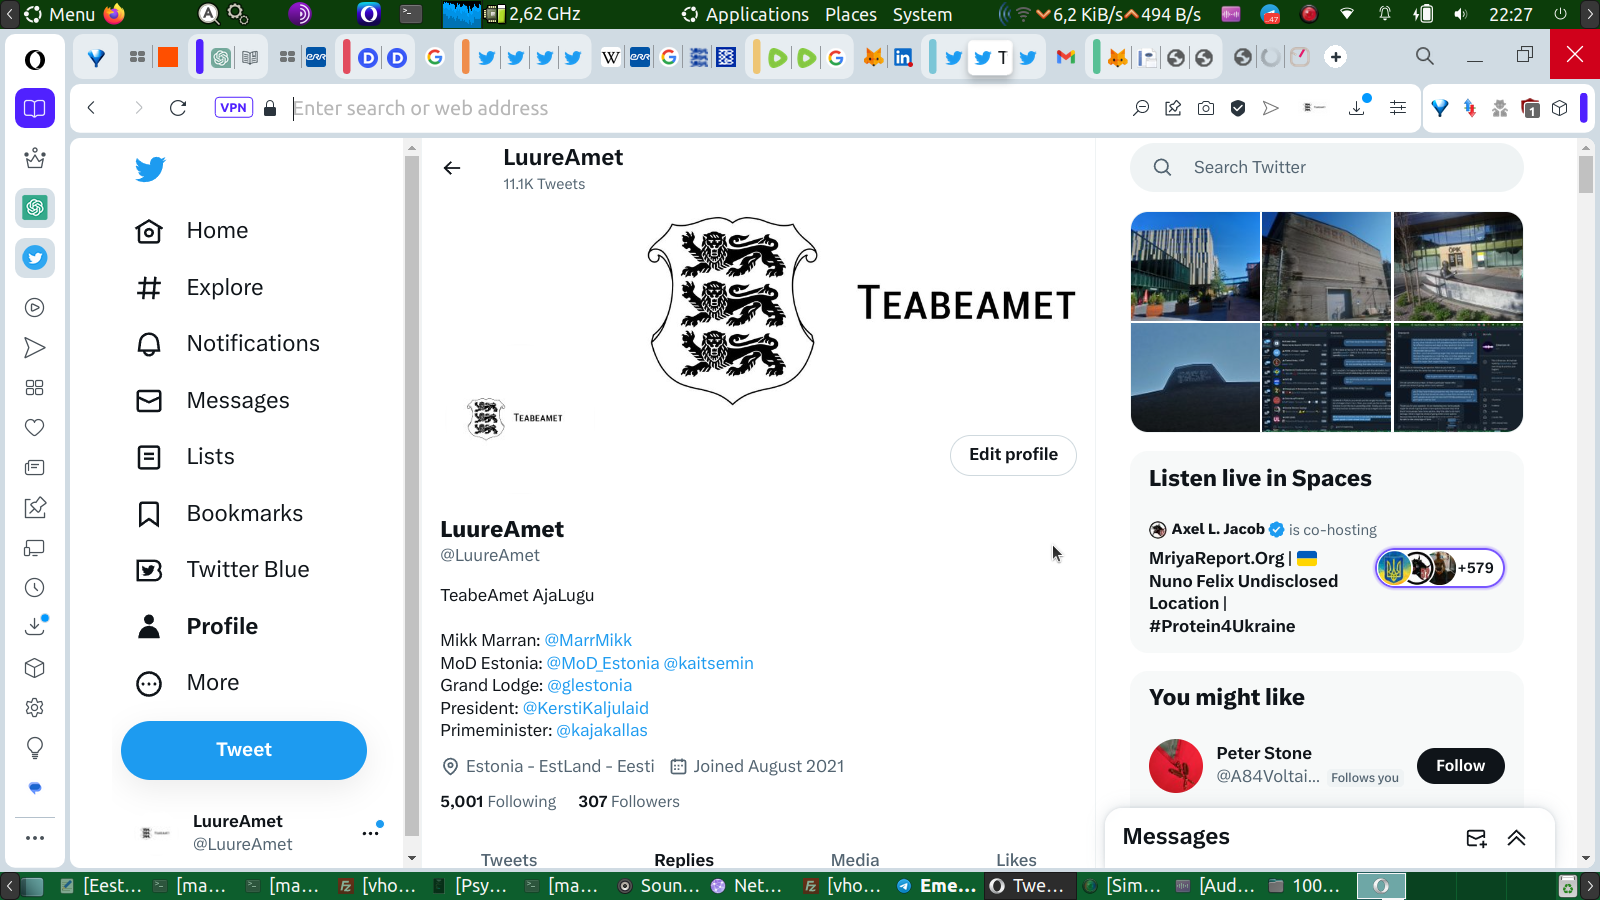Open downloads icon in the address bar
This screenshot has height=900, width=1600.
(x=1357, y=108)
